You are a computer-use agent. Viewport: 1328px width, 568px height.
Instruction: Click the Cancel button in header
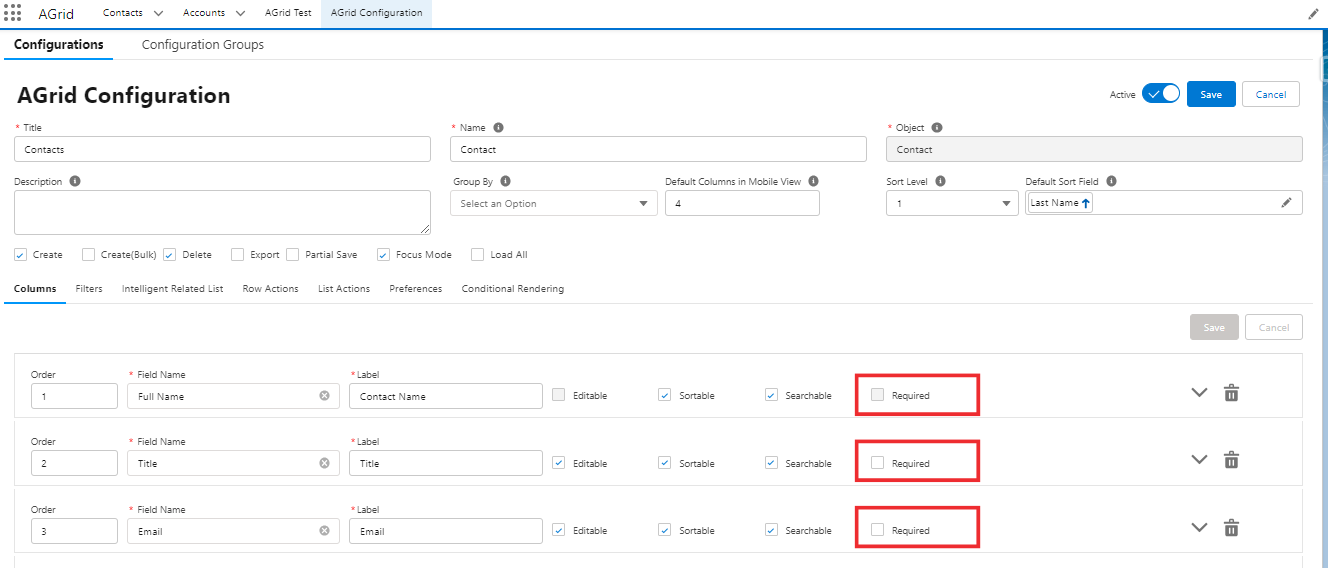click(1271, 94)
